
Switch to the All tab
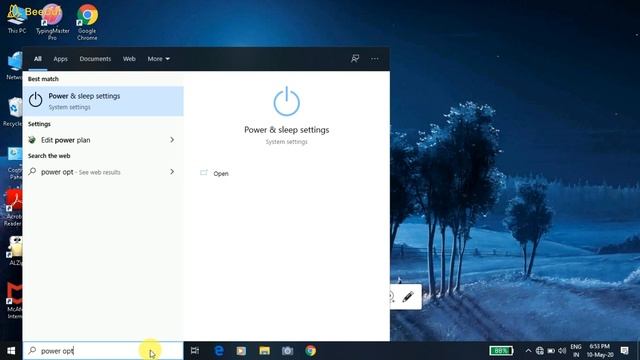(x=38, y=59)
